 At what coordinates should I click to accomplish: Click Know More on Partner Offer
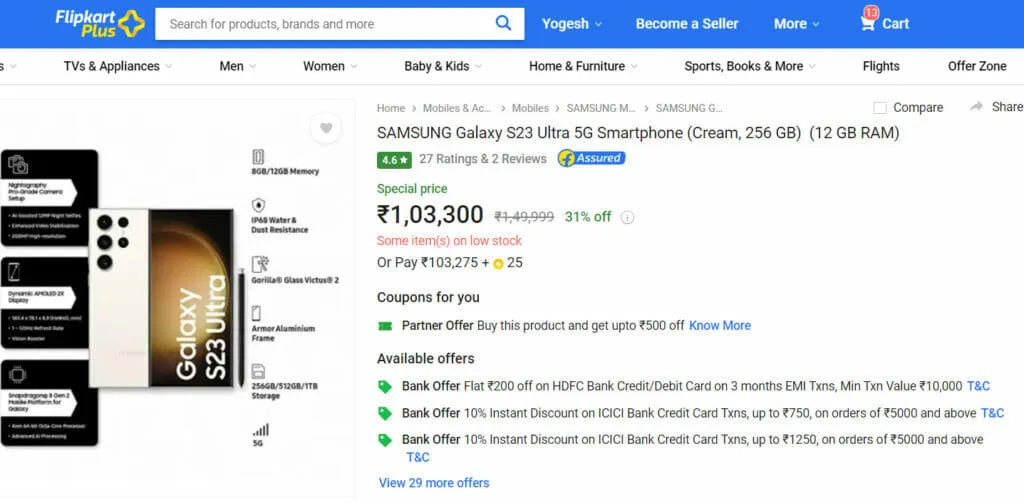pyautogui.click(x=720, y=325)
